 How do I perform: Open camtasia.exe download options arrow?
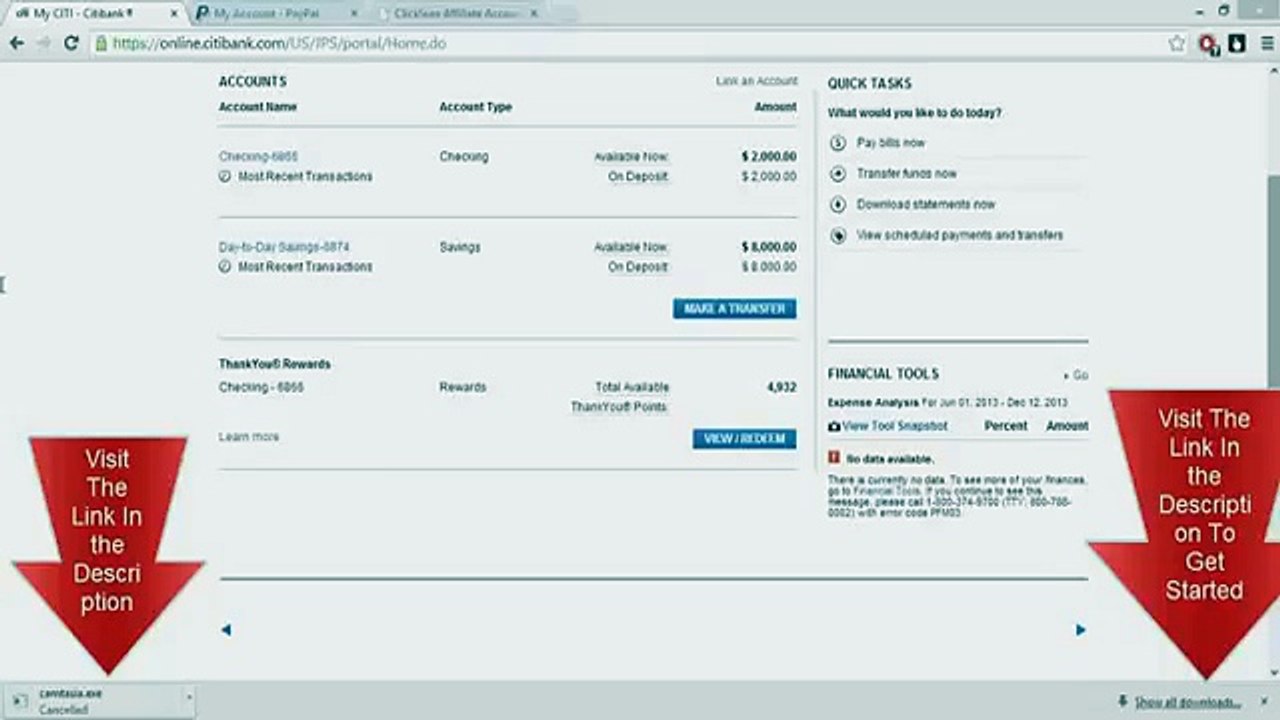(x=188, y=697)
